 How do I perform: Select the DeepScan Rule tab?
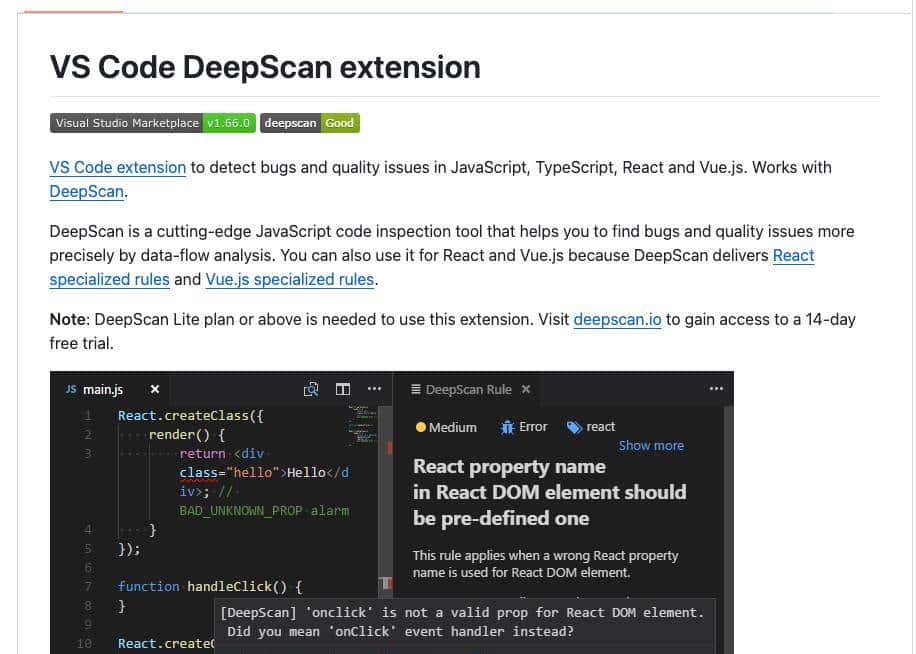pos(468,389)
